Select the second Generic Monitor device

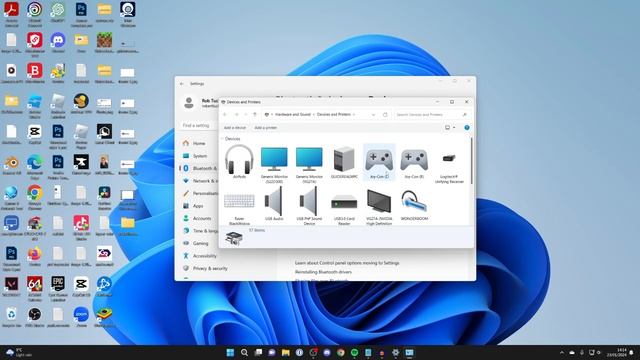pos(309,164)
